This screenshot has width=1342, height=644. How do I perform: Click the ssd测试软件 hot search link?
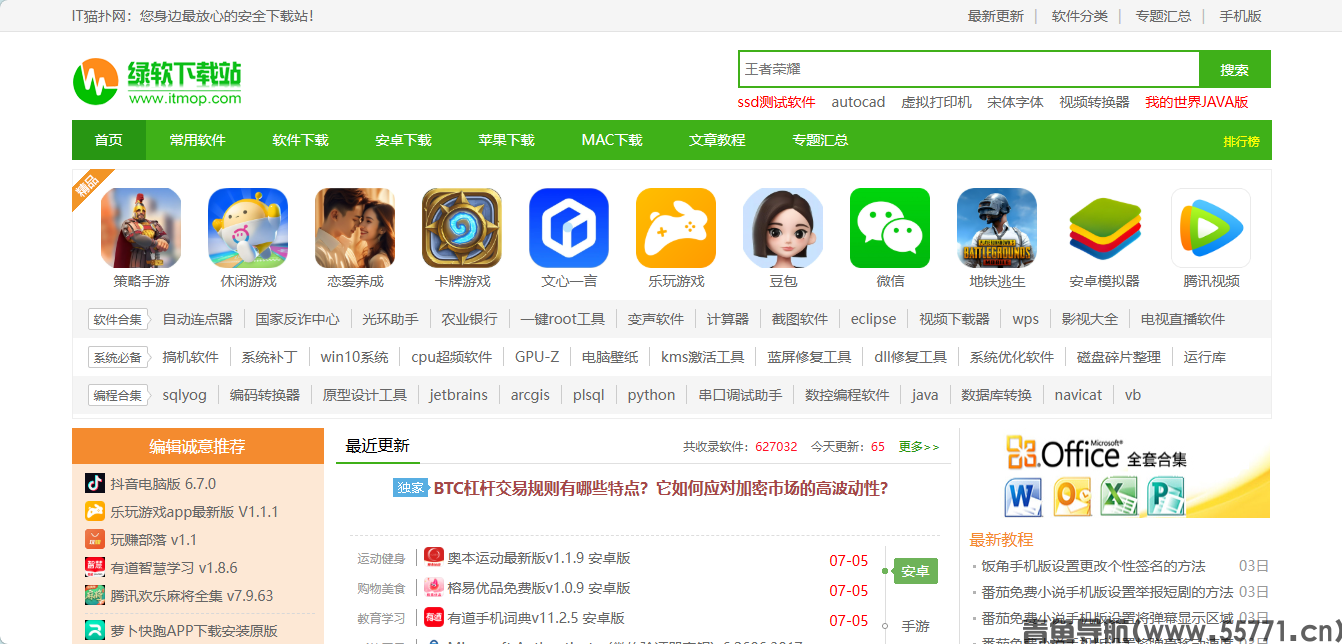pos(777,102)
